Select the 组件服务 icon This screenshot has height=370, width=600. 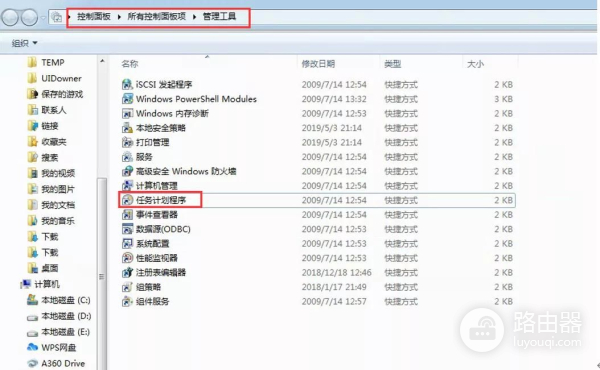[x=127, y=302]
